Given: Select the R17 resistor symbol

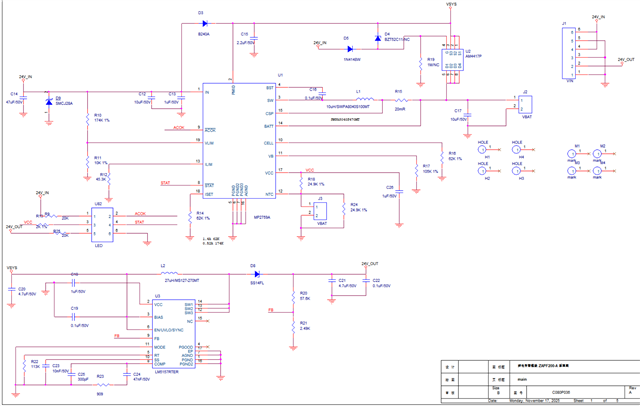Looking at the screenshot, I should [x=416, y=170].
